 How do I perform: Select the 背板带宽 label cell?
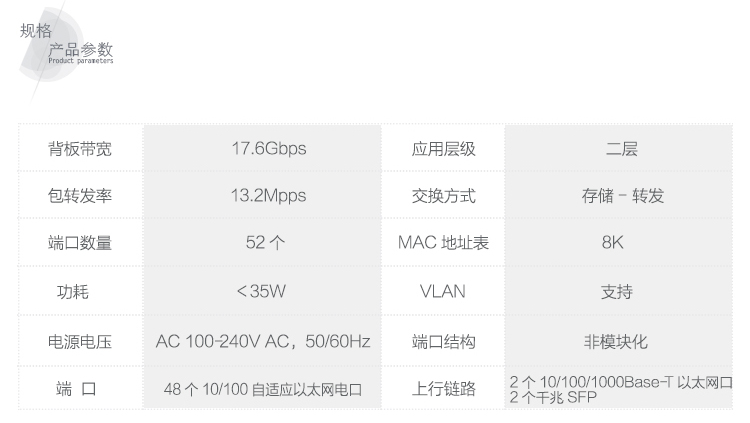click(x=80, y=149)
